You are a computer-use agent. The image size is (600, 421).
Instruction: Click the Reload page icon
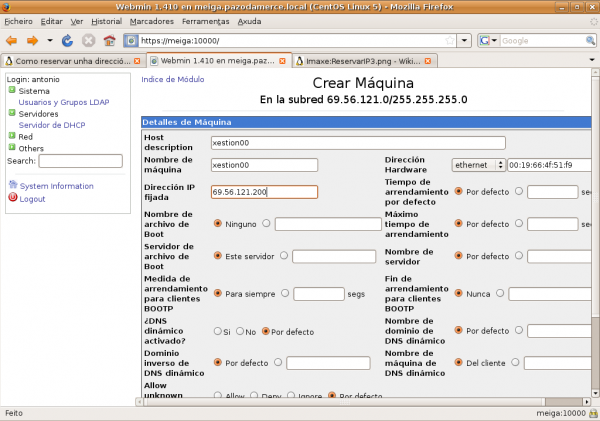[67, 41]
